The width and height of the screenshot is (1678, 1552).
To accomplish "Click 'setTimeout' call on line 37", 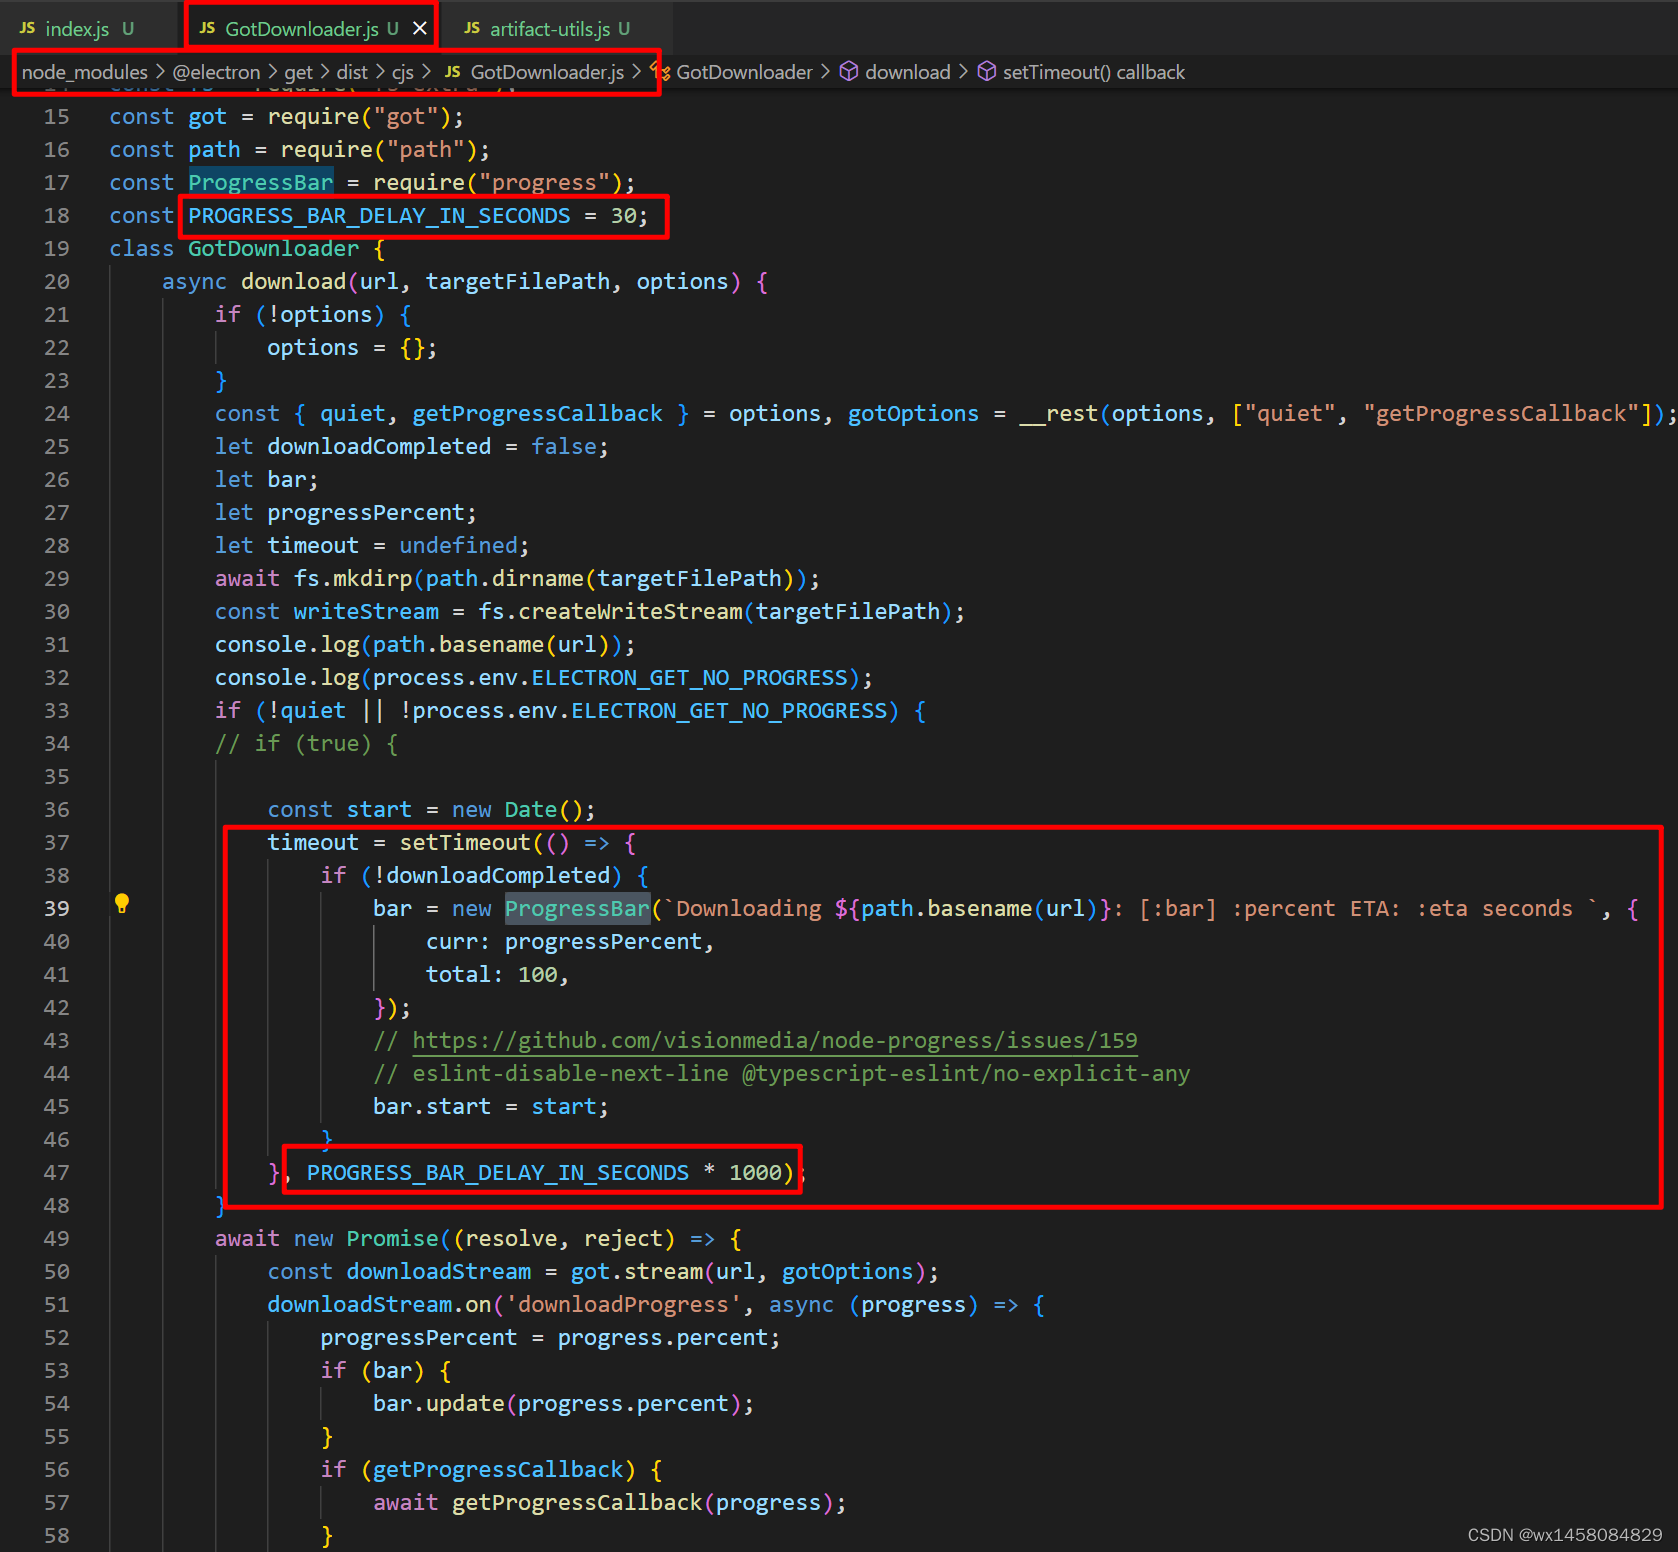I will 465,843.
